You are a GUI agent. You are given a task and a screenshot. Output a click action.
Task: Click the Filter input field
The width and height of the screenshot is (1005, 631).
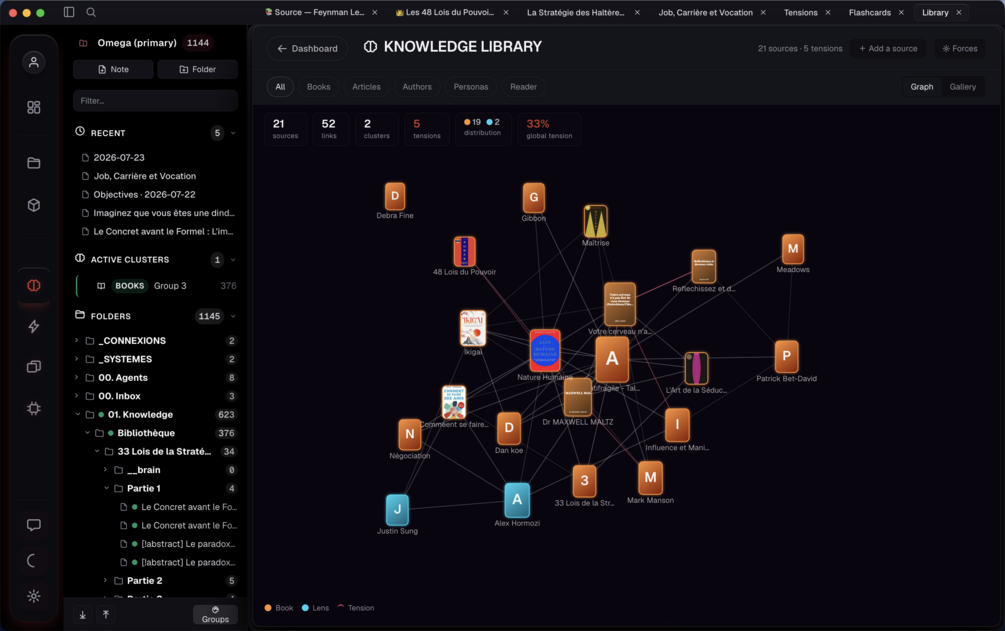(x=155, y=101)
